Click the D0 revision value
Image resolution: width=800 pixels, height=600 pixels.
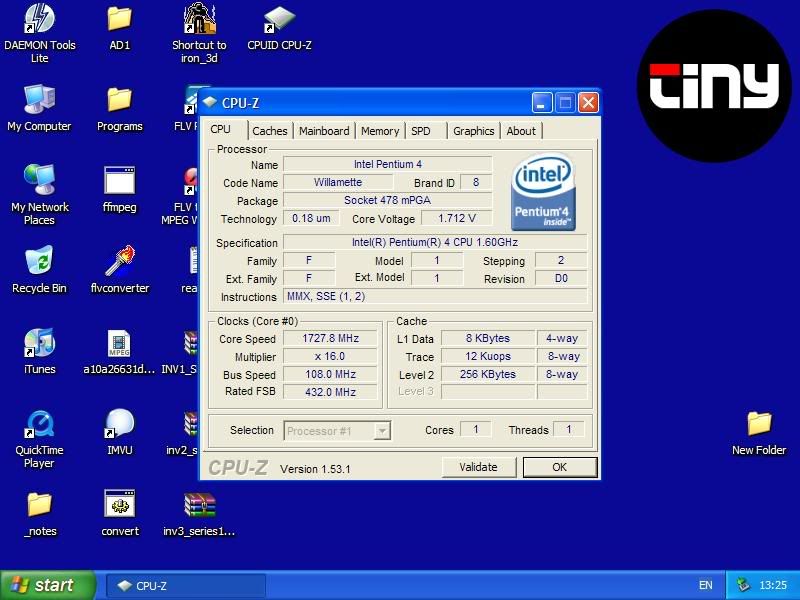pos(561,278)
